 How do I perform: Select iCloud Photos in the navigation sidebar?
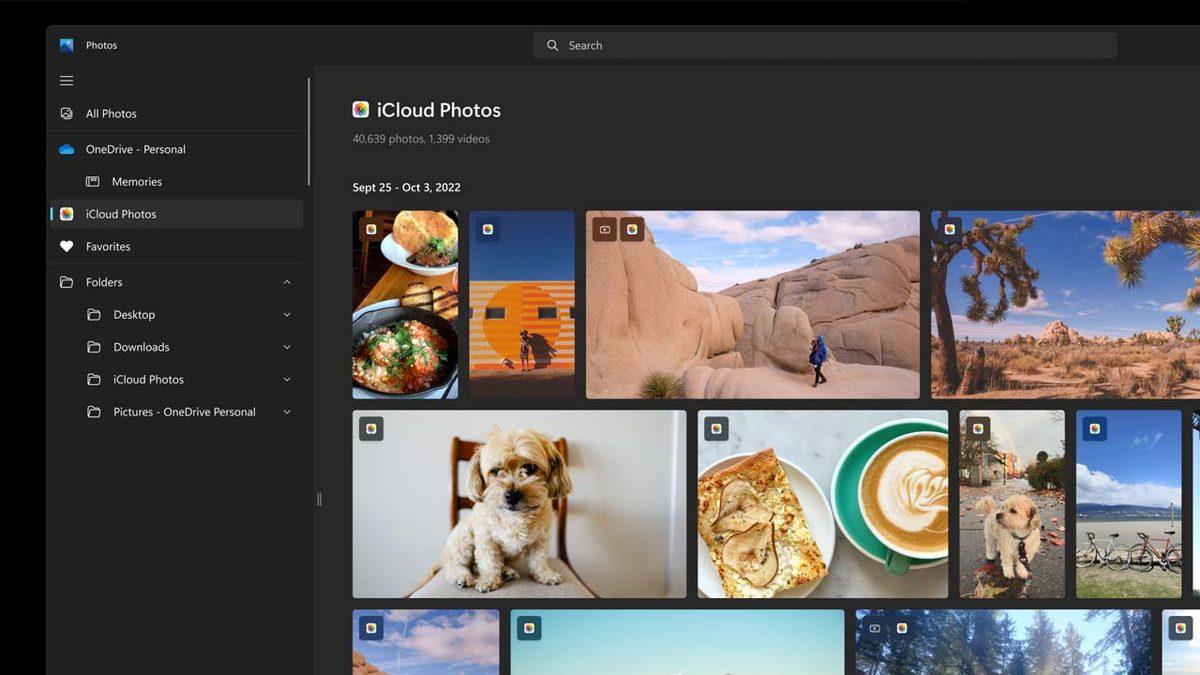121,214
